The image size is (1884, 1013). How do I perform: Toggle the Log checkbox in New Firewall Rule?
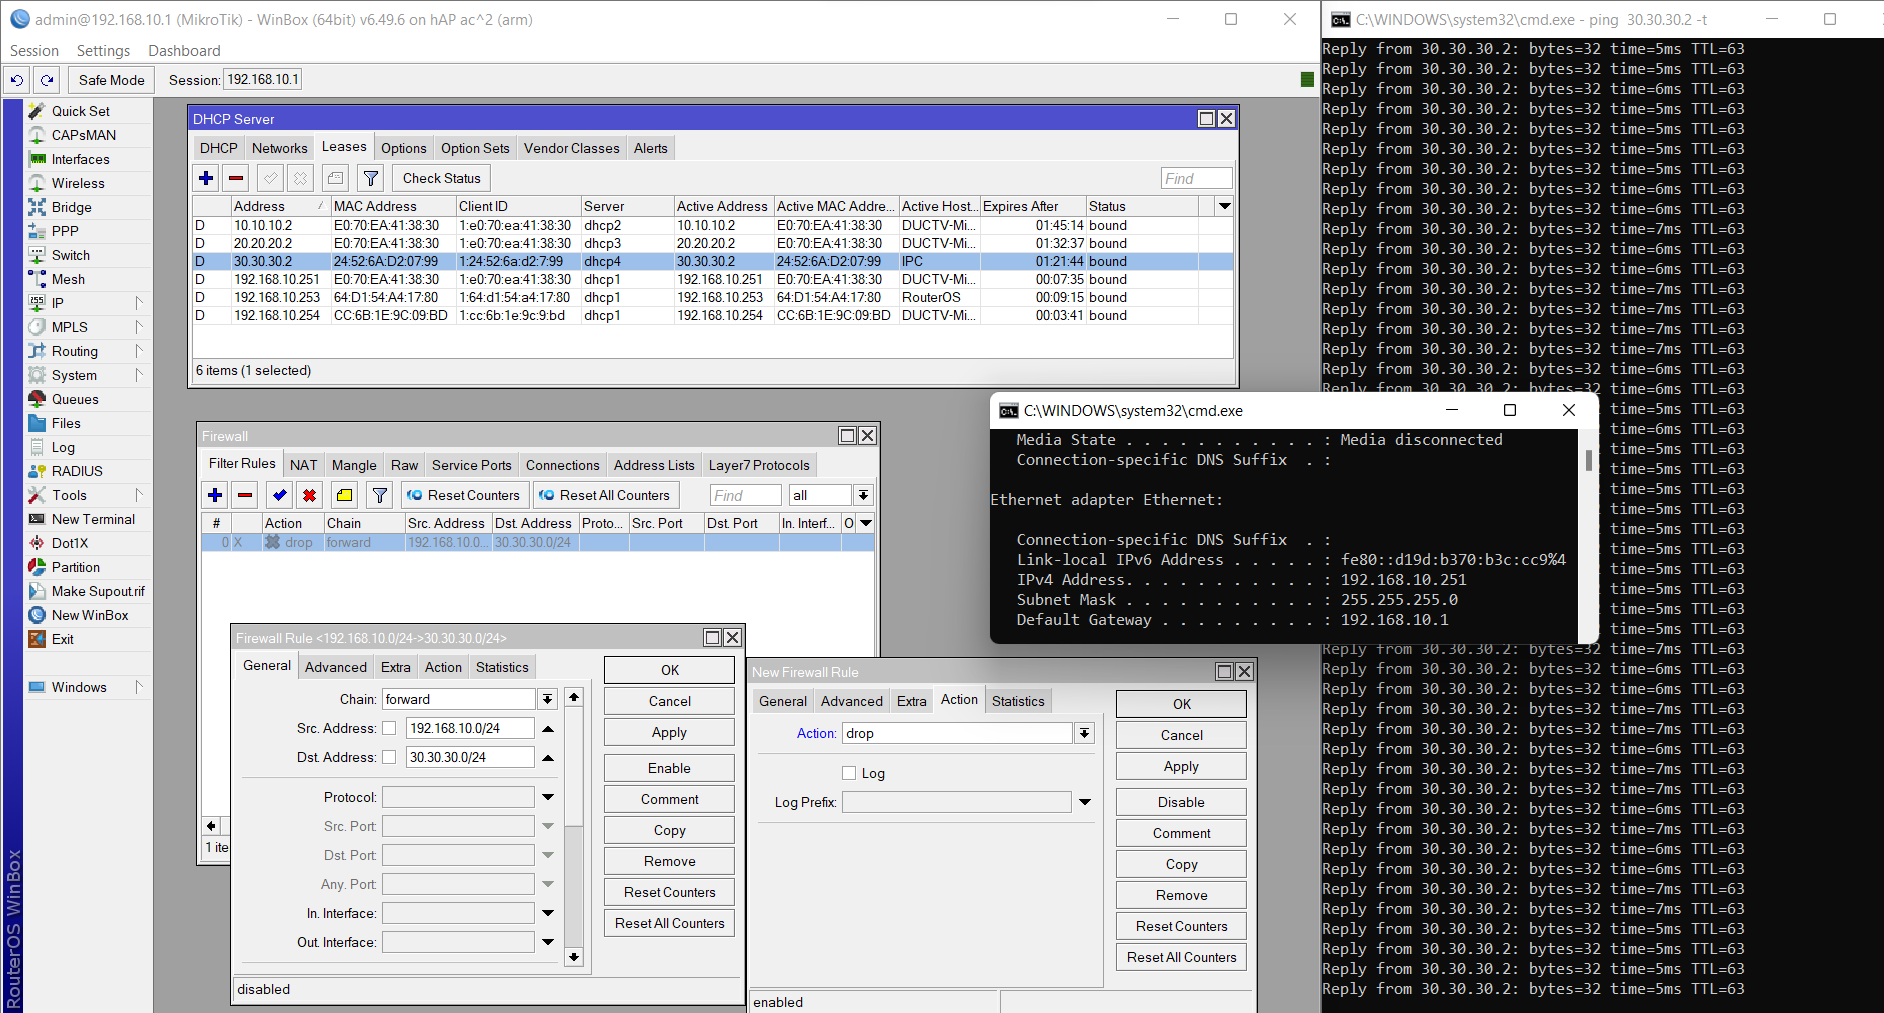point(849,773)
